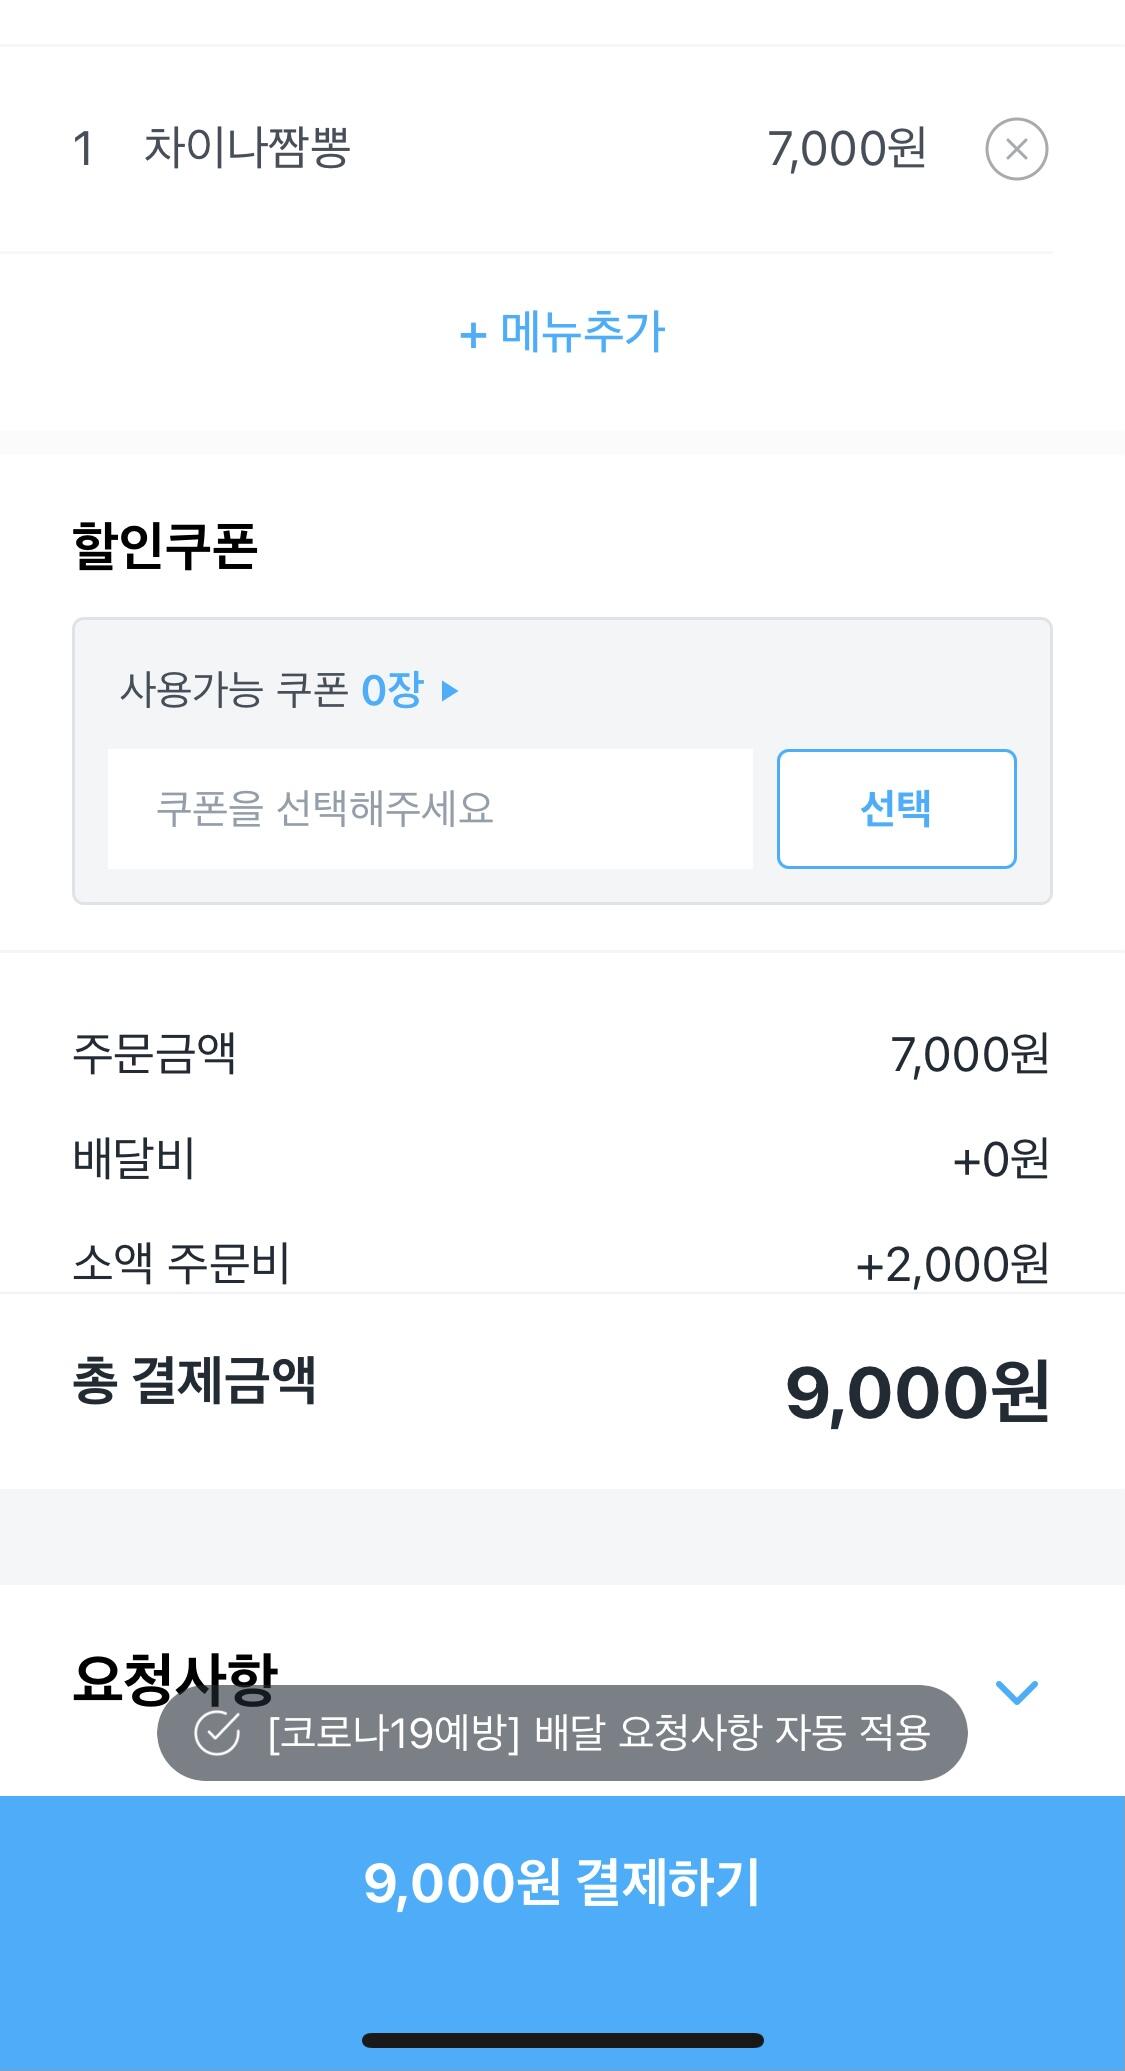Tap the checkmark icon in the toast

pos(216,1733)
